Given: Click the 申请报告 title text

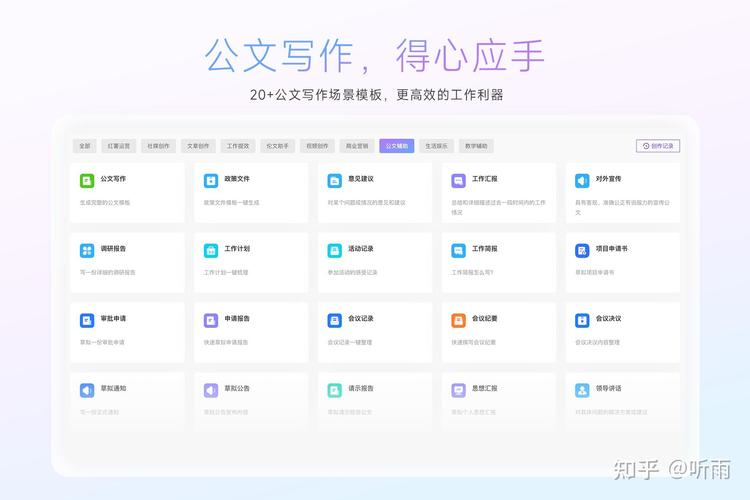Looking at the screenshot, I should click(237, 319).
